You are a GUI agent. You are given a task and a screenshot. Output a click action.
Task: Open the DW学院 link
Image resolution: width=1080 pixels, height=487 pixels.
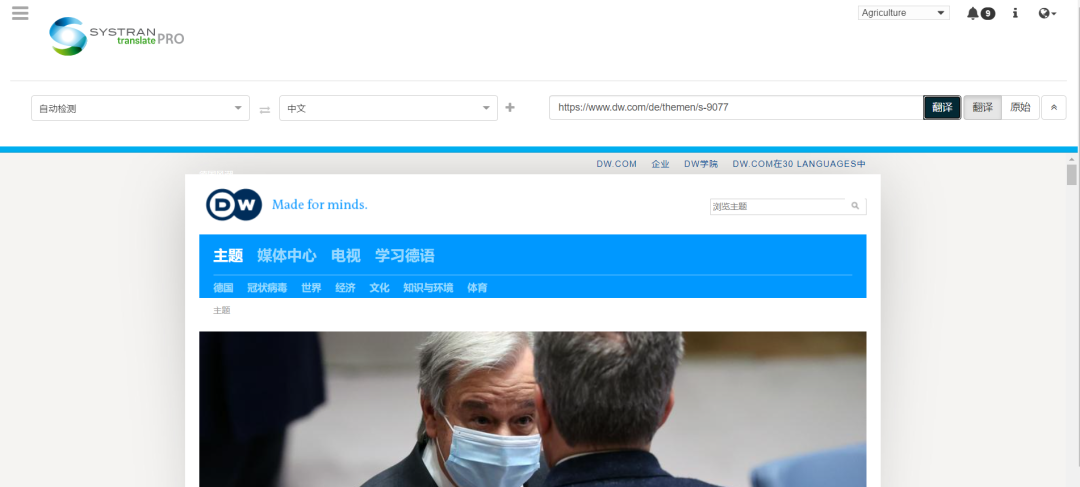[701, 164]
